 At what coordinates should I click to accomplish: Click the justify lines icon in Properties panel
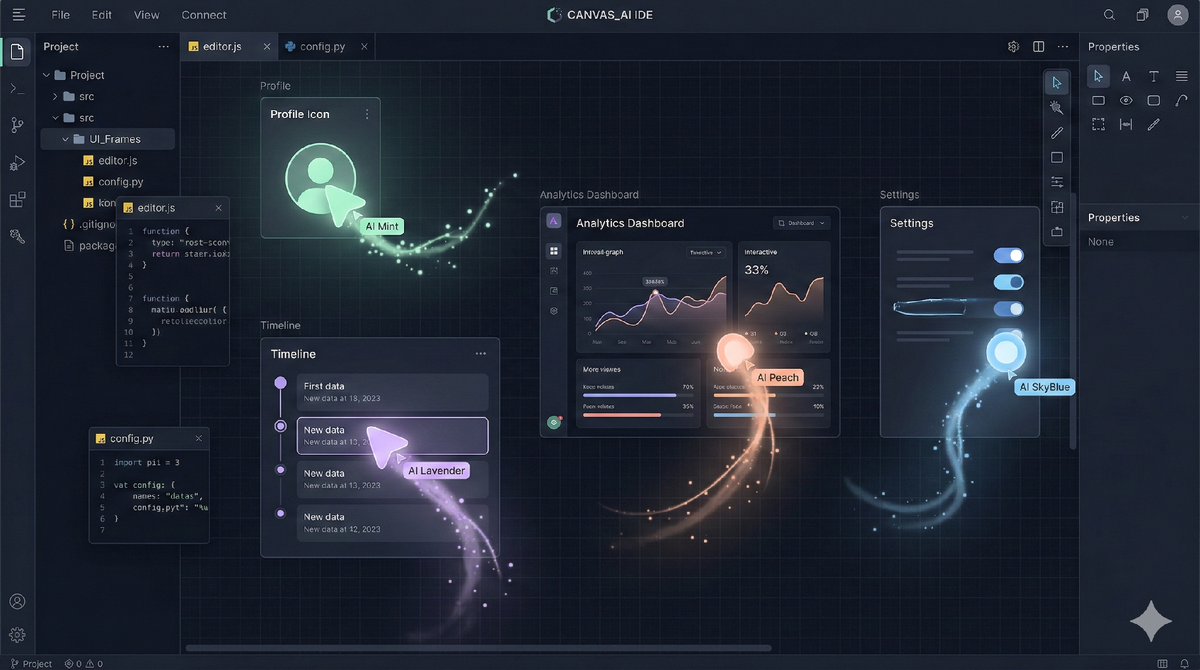[x=1182, y=76]
